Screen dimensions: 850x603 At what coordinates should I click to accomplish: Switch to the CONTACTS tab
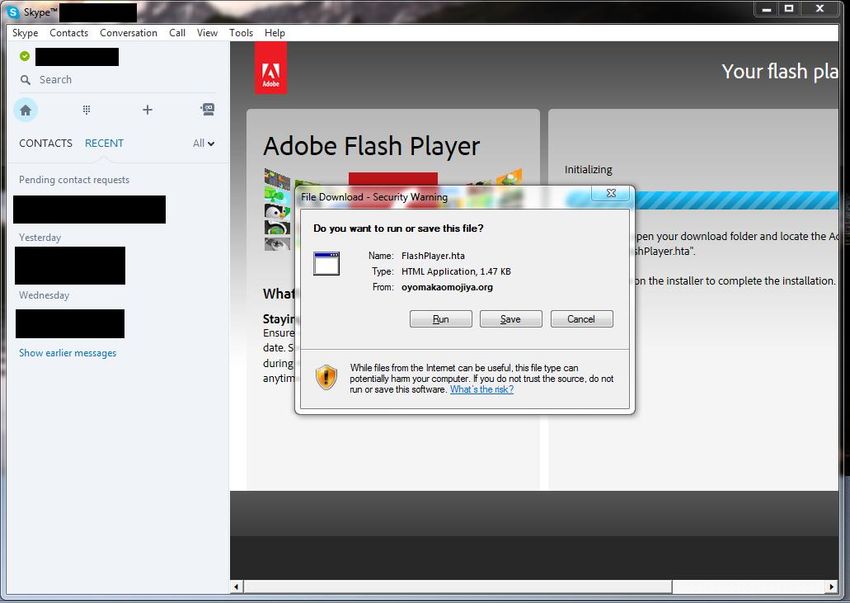tap(46, 143)
